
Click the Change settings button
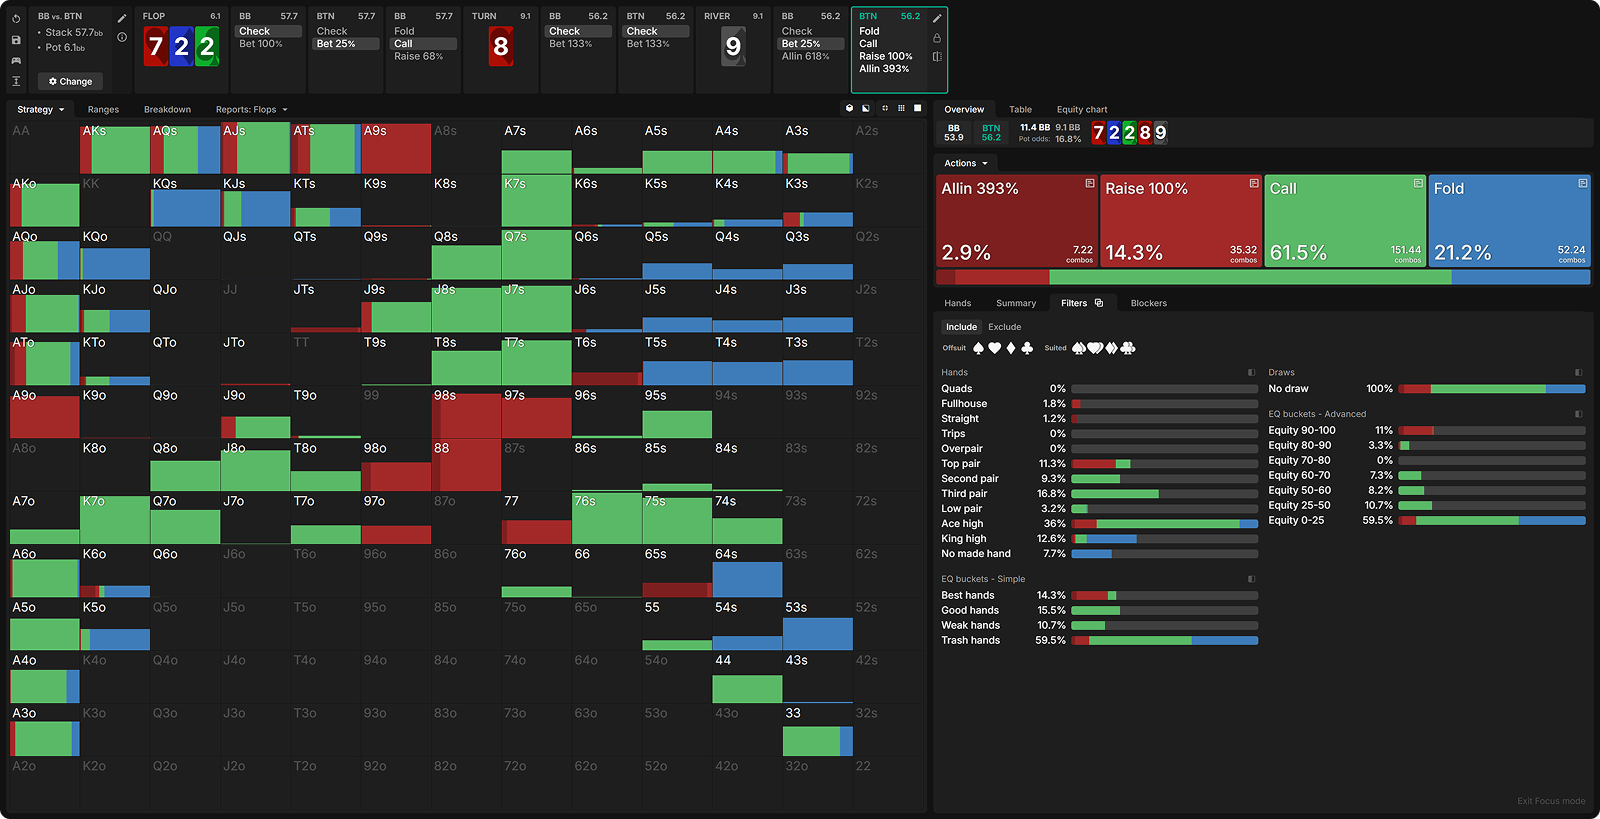[x=70, y=82]
